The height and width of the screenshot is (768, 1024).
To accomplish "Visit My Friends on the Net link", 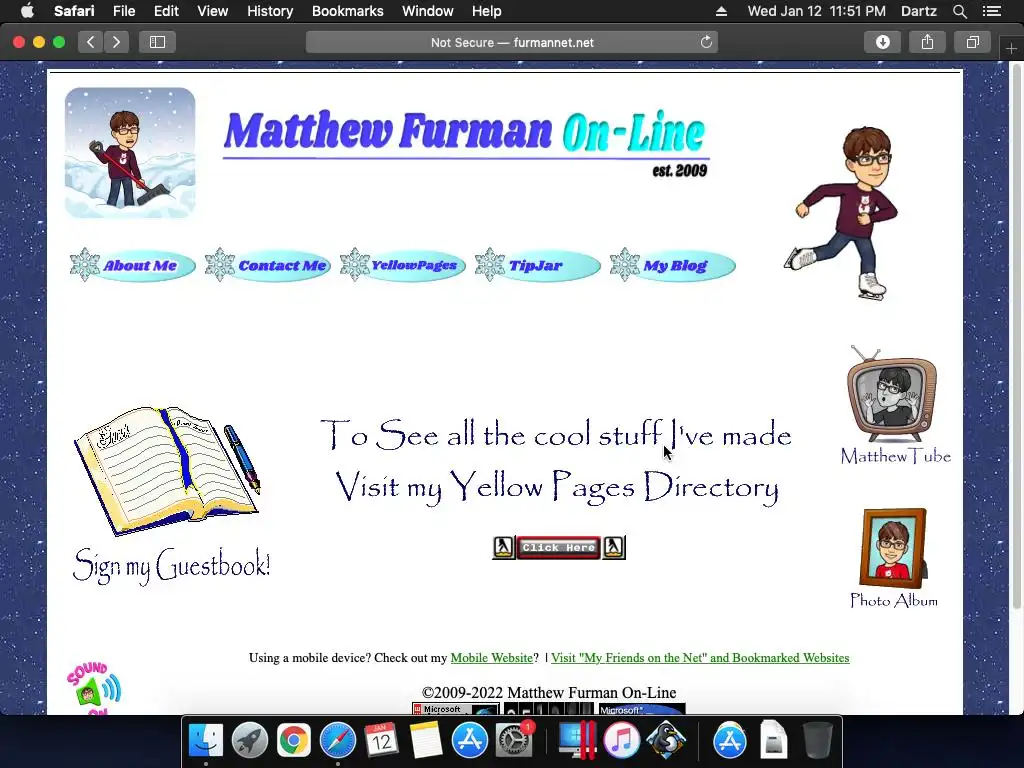I will [x=700, y=658].
